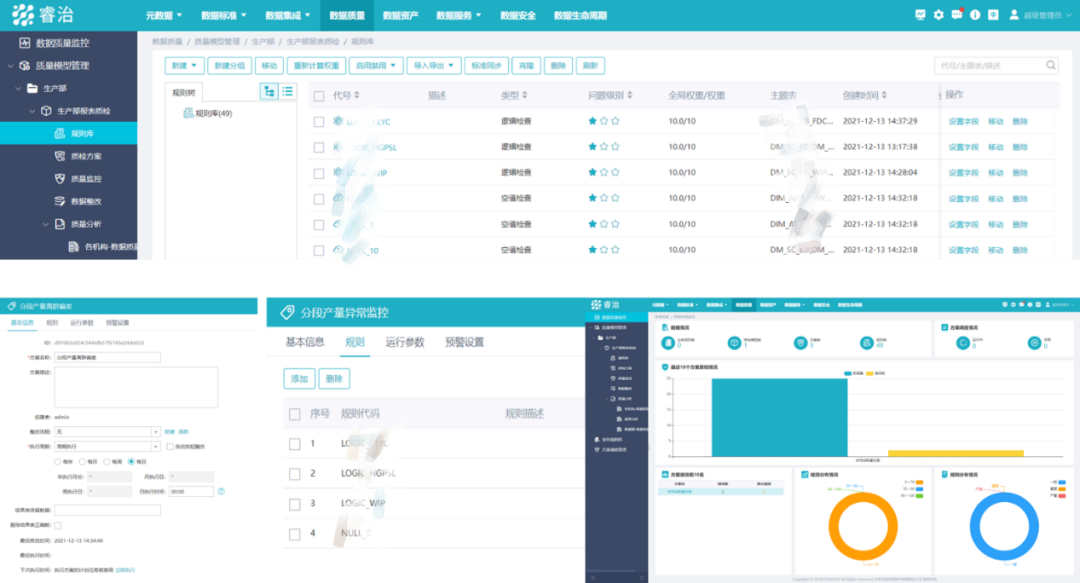The height and width of the screenshot is (583, 1080).
Task: Click the 添加 button
Action: coord(299,379)
